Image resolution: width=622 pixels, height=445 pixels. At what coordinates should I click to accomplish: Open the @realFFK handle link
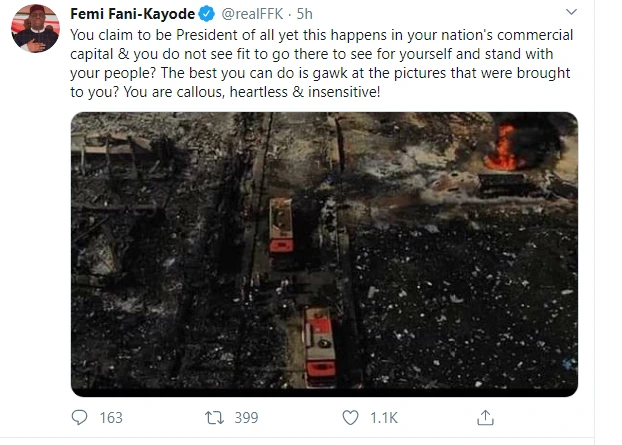(x=252, y=14)
